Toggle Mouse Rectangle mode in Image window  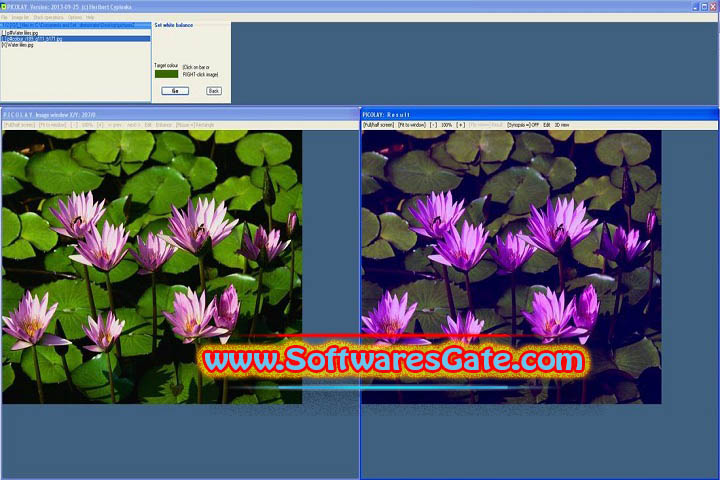[195, 125]
